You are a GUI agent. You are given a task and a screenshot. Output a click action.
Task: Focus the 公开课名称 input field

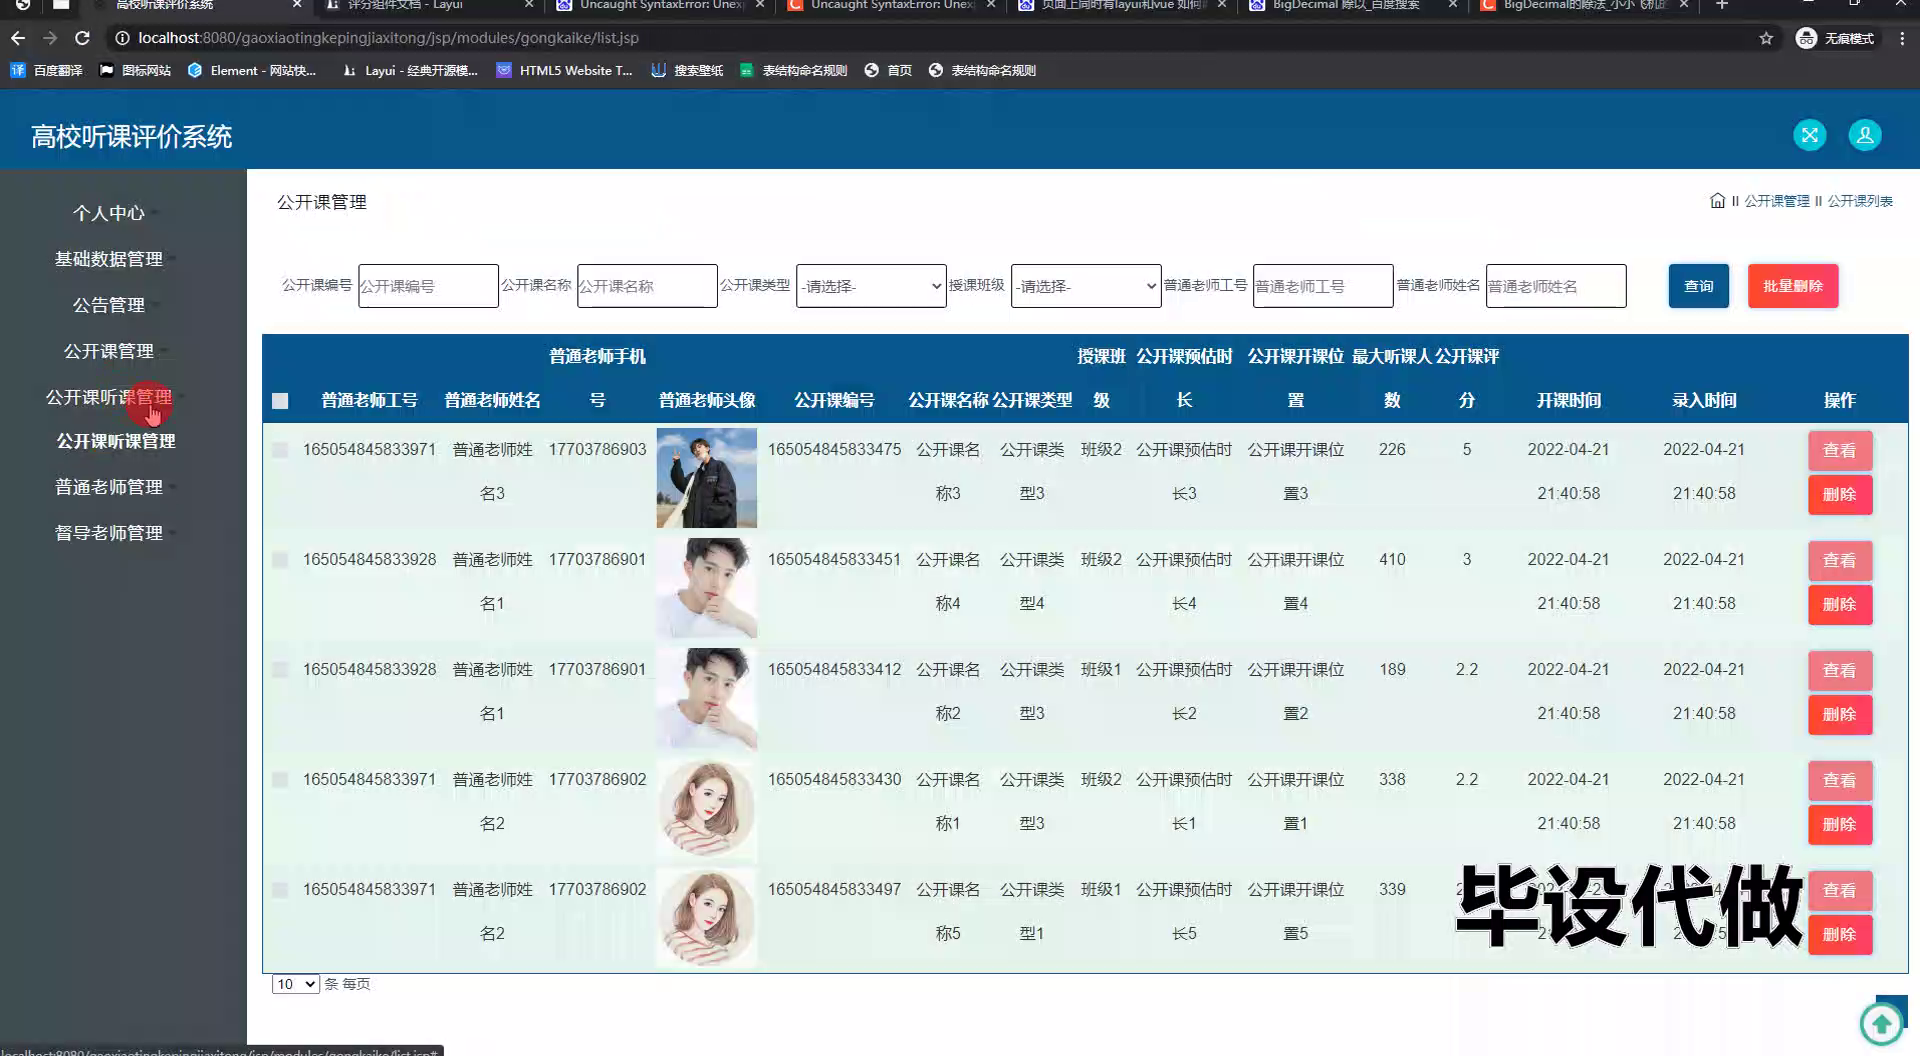647,286
